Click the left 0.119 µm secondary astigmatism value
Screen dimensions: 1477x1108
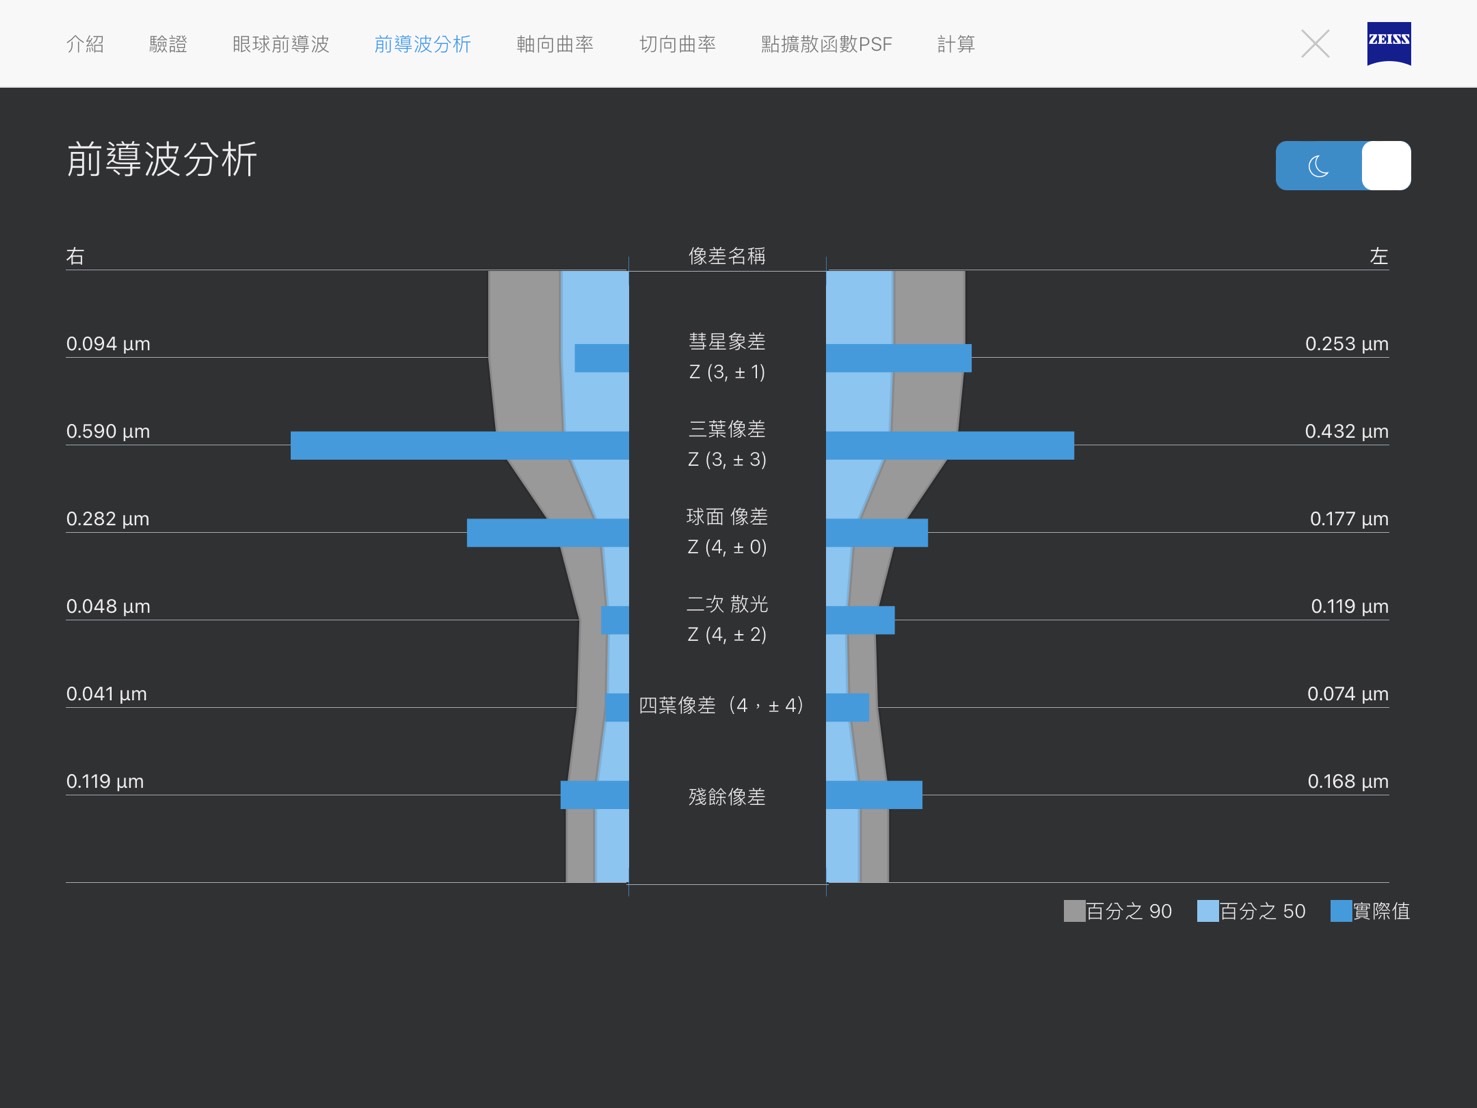1349,606
